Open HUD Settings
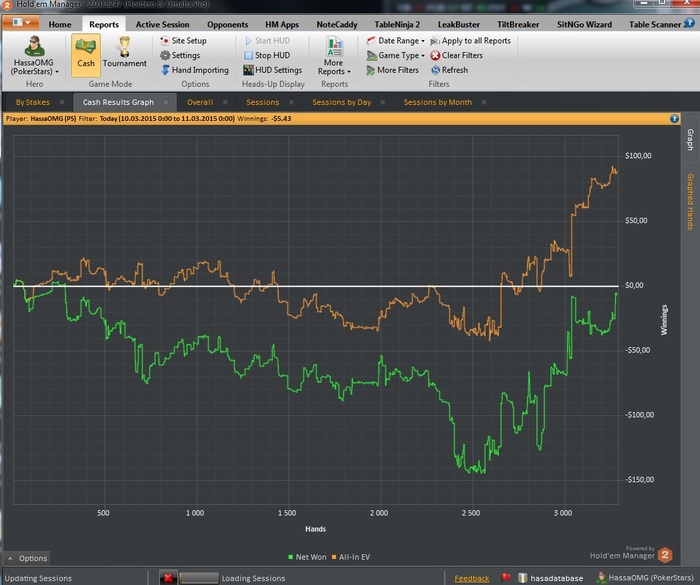The image size is (700, 585). point(273,70)
